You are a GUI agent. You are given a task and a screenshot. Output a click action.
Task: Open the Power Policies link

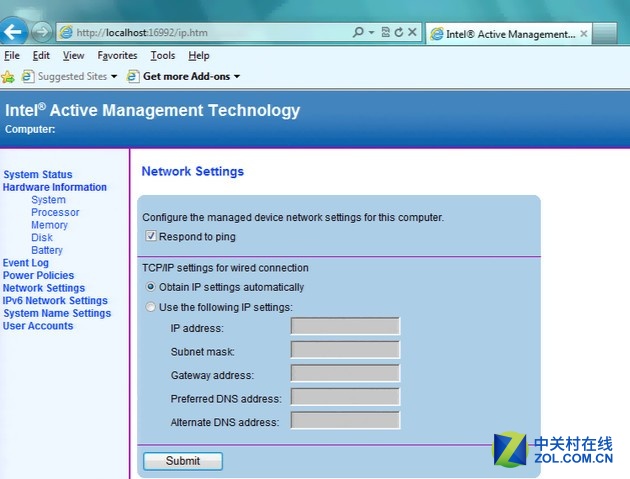pos(38,275)
